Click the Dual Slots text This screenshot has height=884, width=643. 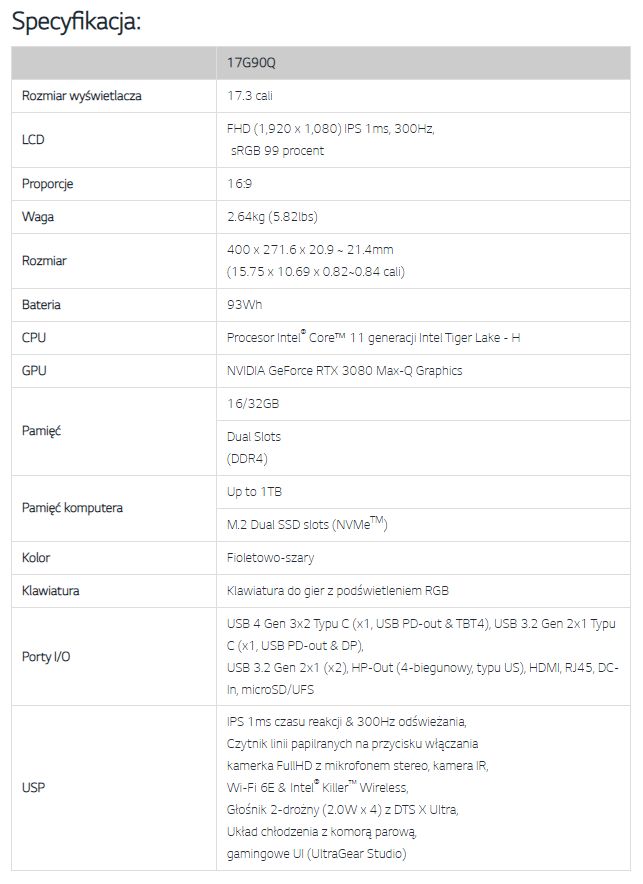click(x=254, y=437)
